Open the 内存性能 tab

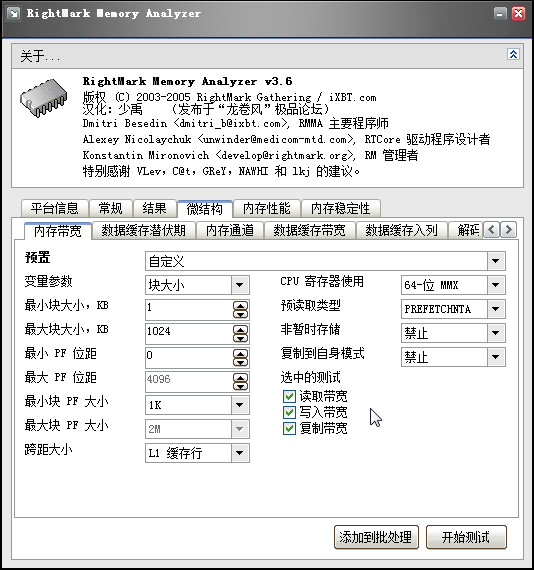pos(266,209)
